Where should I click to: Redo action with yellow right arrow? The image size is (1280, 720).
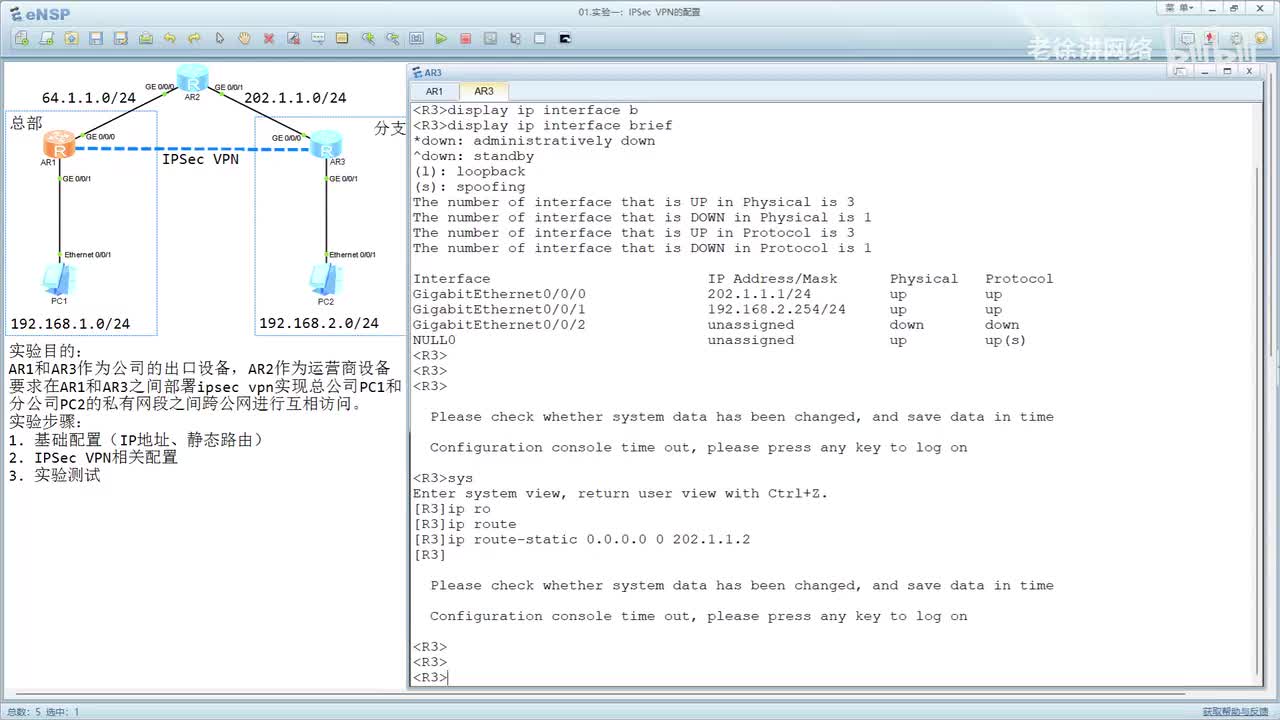[x=194, y=39]
